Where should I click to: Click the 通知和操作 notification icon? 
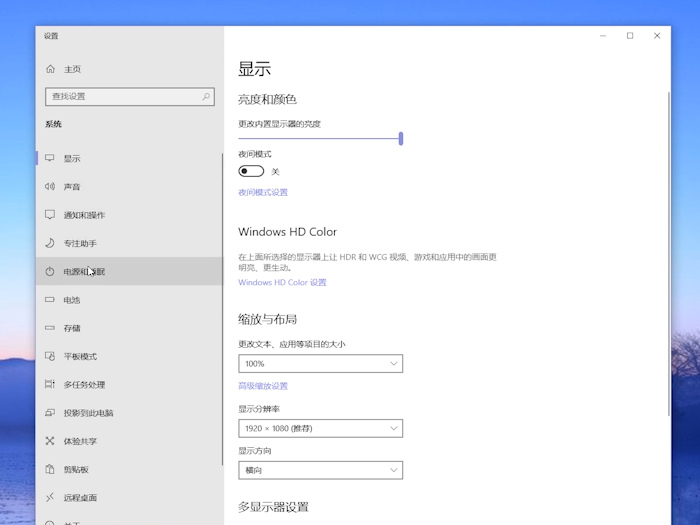[50, 215]
